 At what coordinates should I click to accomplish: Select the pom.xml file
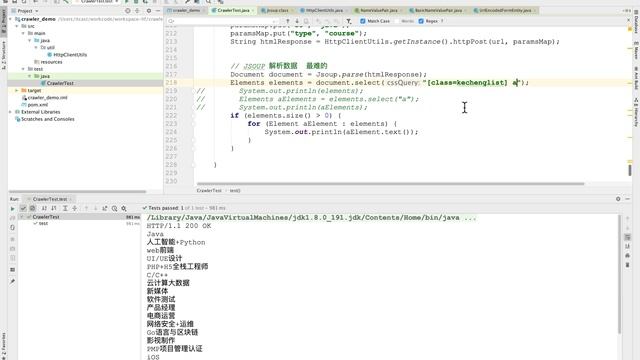38,105
